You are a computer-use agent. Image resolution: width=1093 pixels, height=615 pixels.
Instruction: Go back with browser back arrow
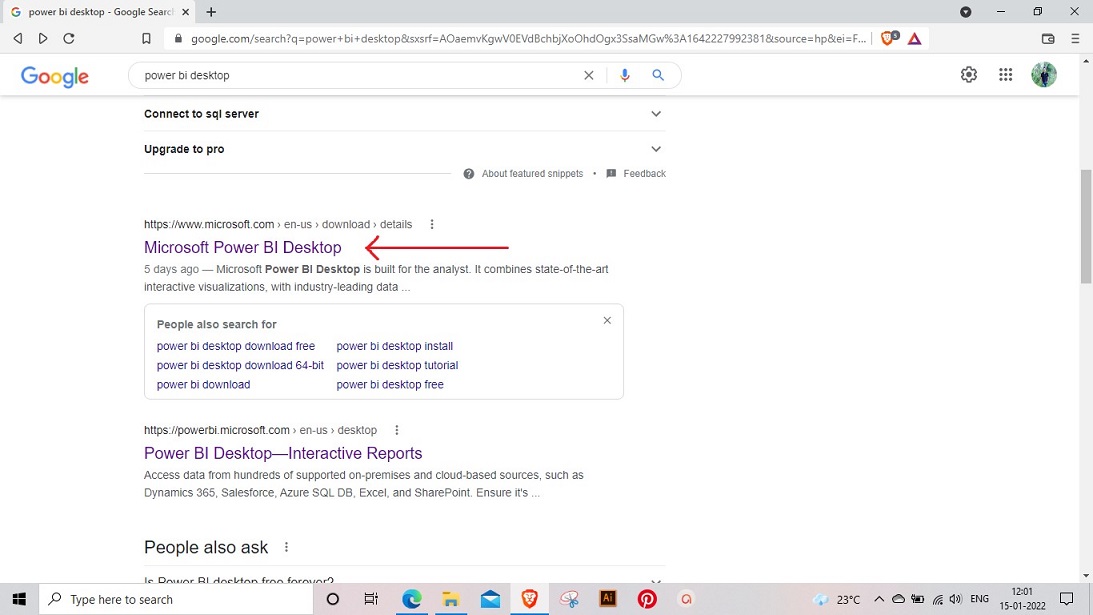point(18,38)
